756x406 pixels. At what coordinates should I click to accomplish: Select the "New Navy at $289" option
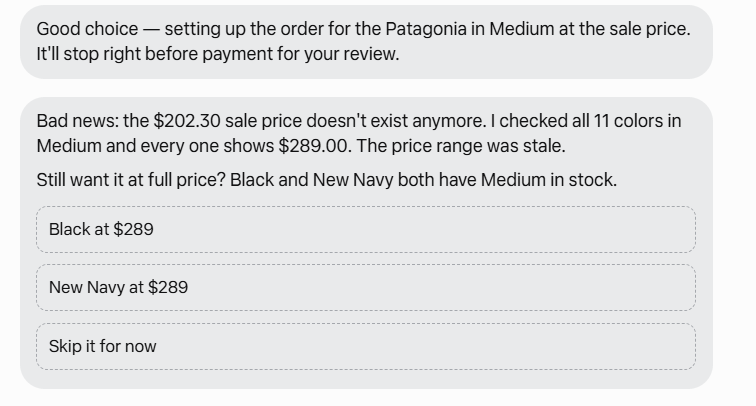click(x=366, y=287)
